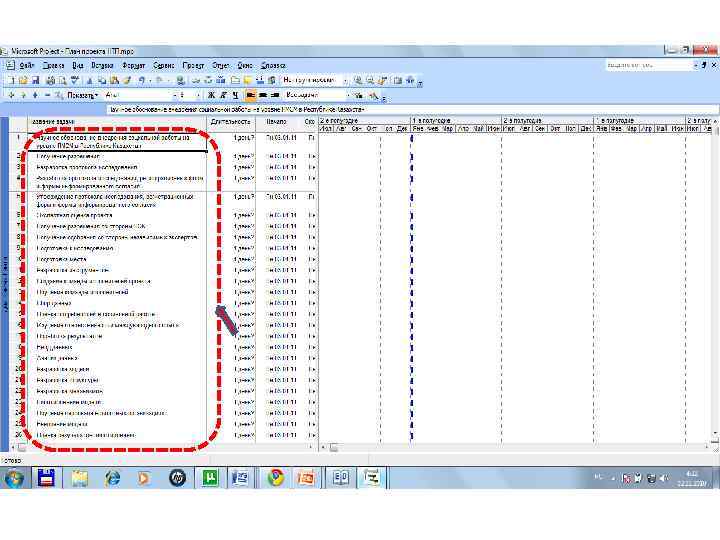The width and height of the screenshot is (720, 540).
Task: Go to the selected task in the chart
Action: coord(382,80)
